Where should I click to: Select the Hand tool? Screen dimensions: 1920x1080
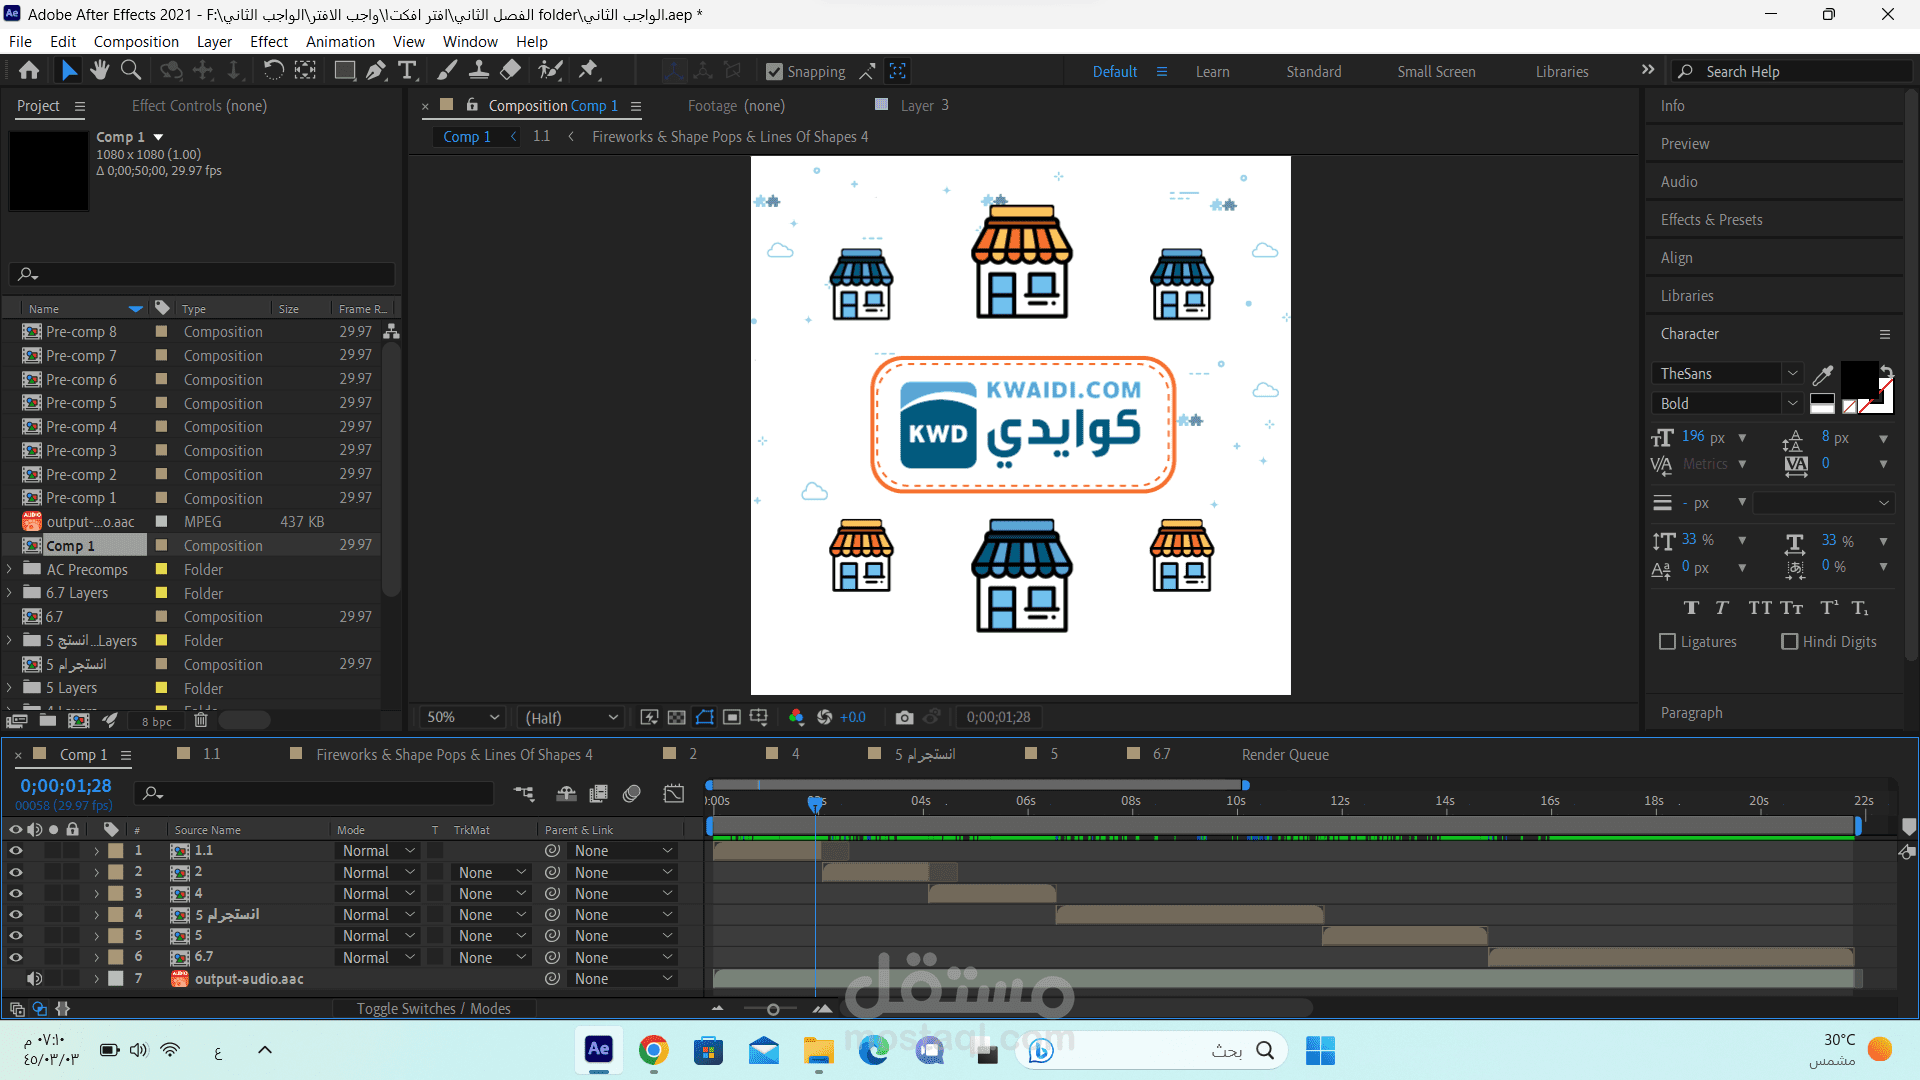coord(99,70)
